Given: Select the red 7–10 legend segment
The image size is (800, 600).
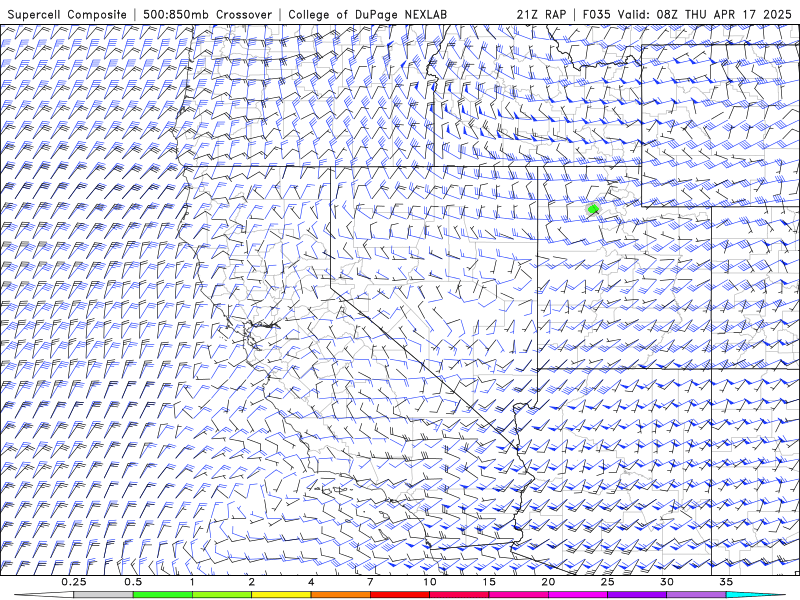Looking at the screenshot, I should [400, 595].
